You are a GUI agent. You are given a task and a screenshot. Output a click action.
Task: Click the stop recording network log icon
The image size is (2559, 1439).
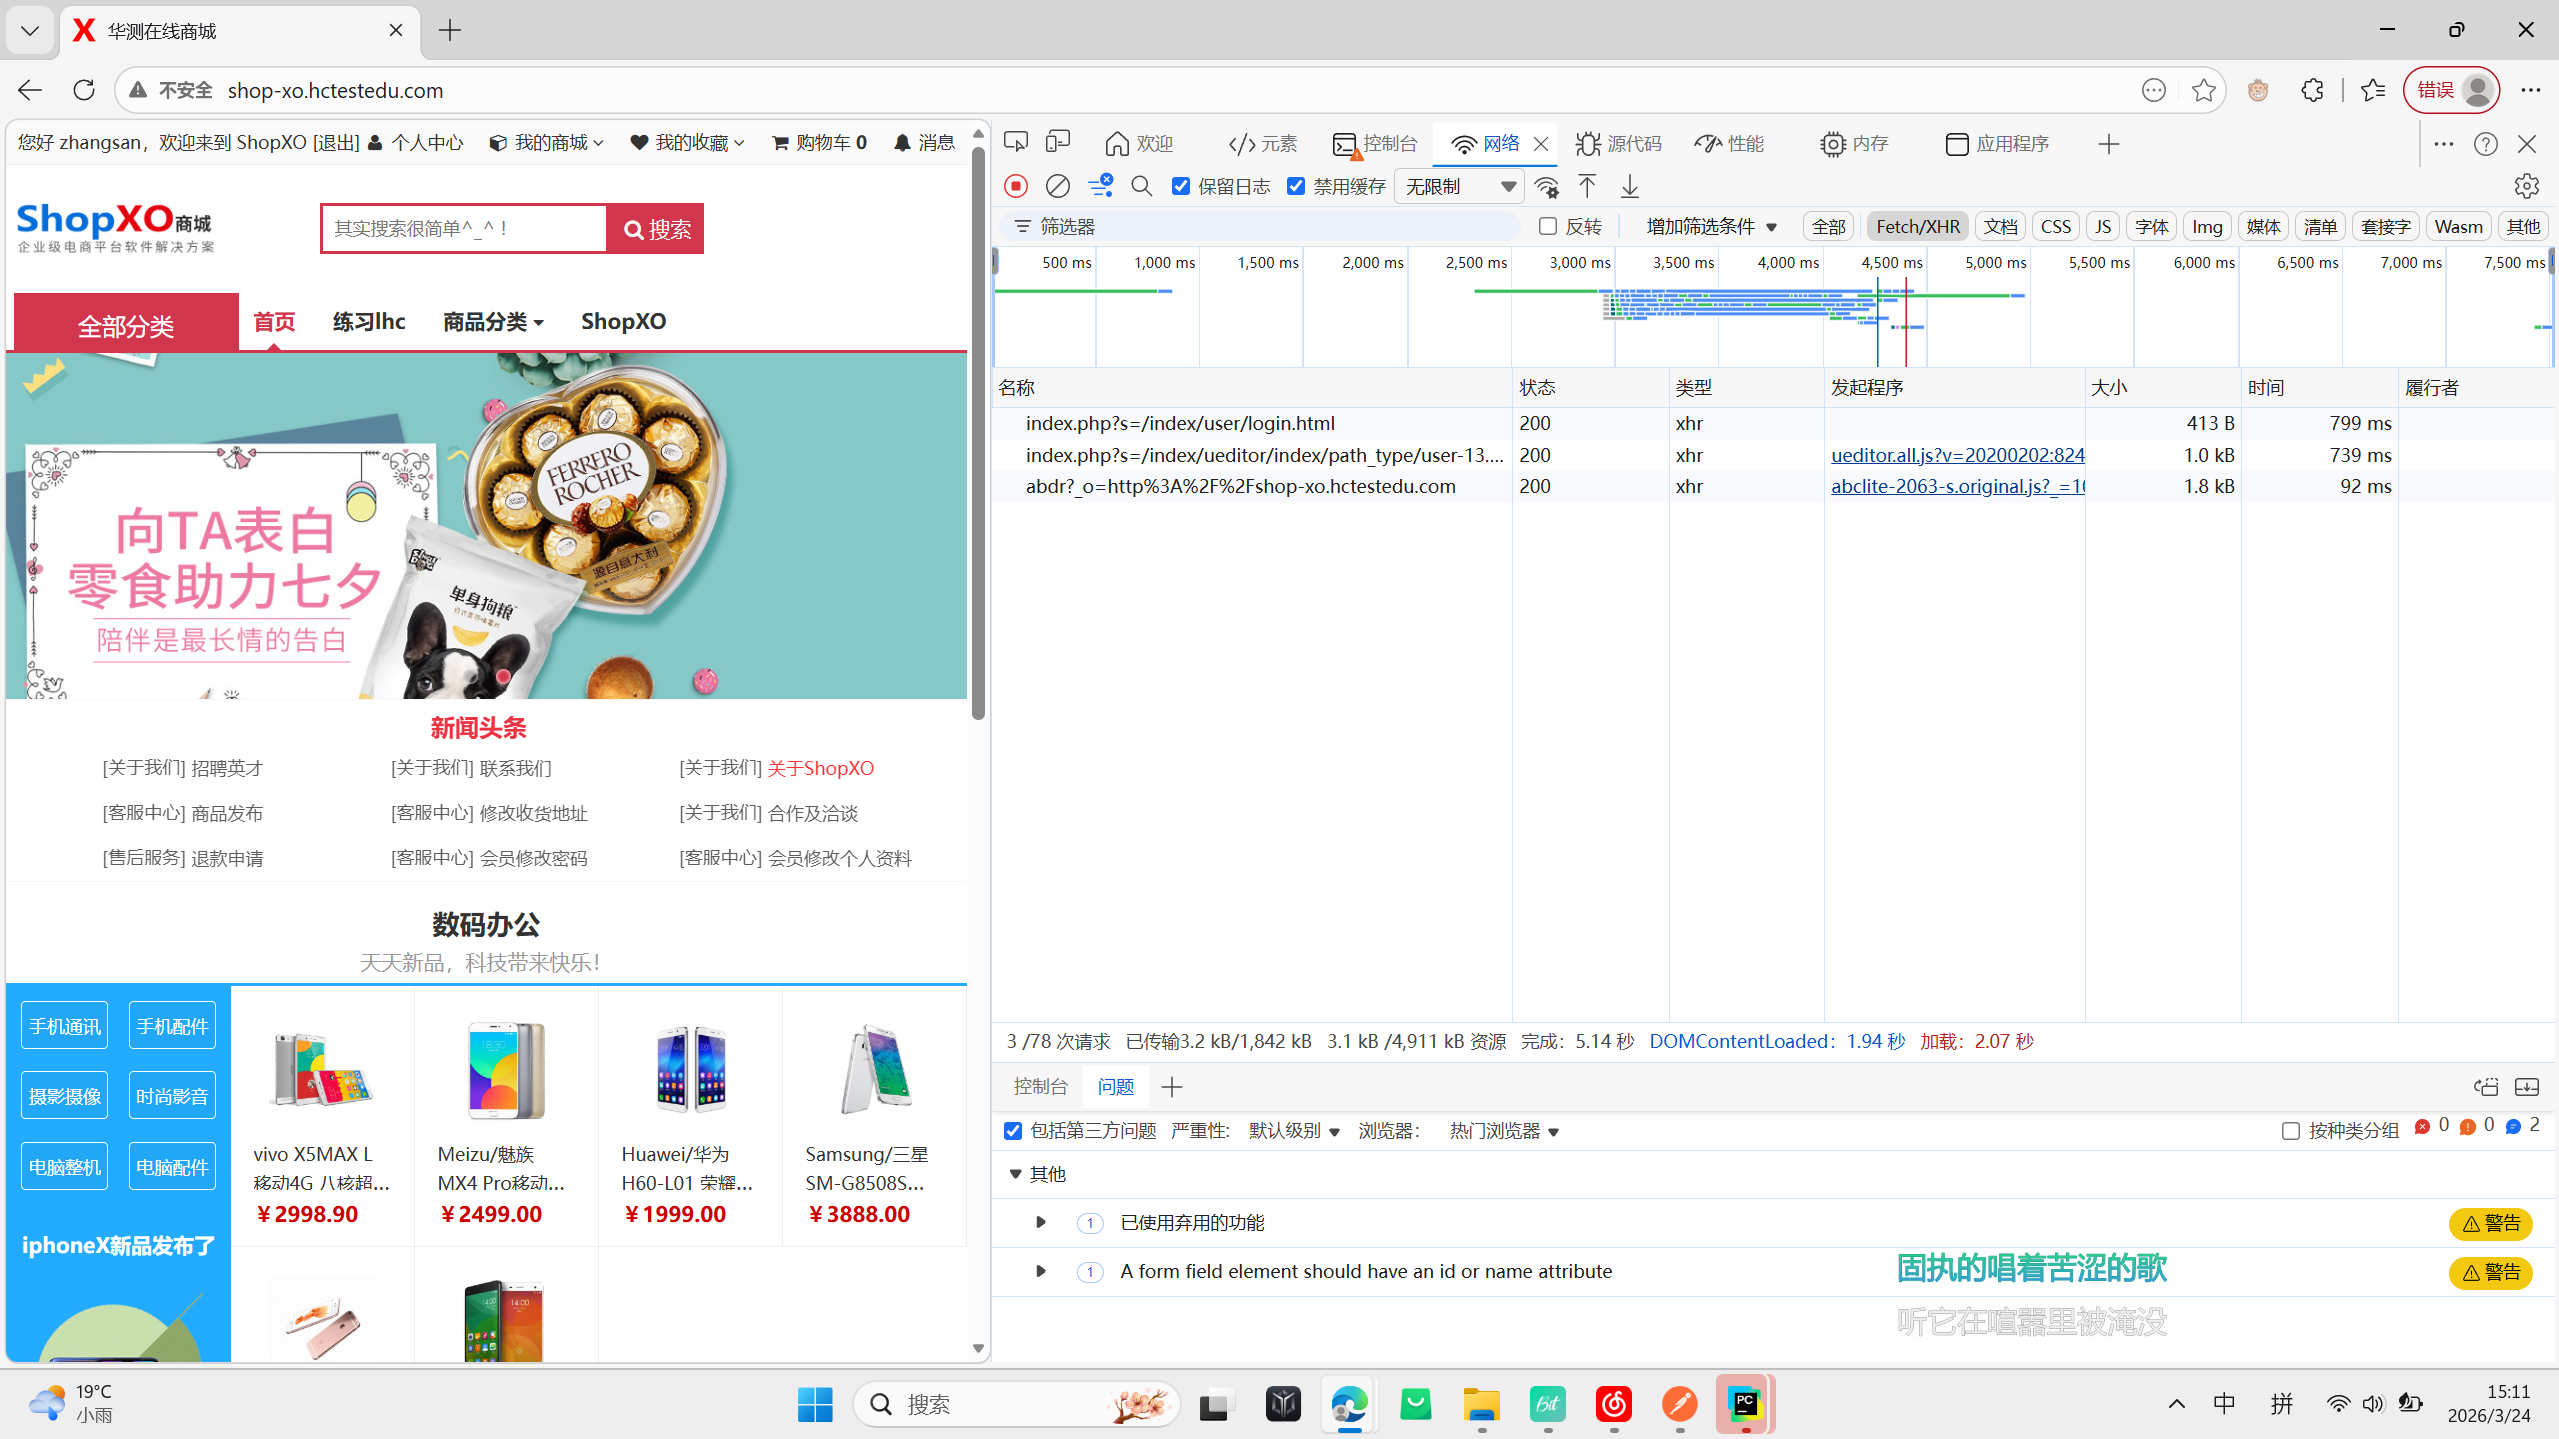(x=1016, y=186)
